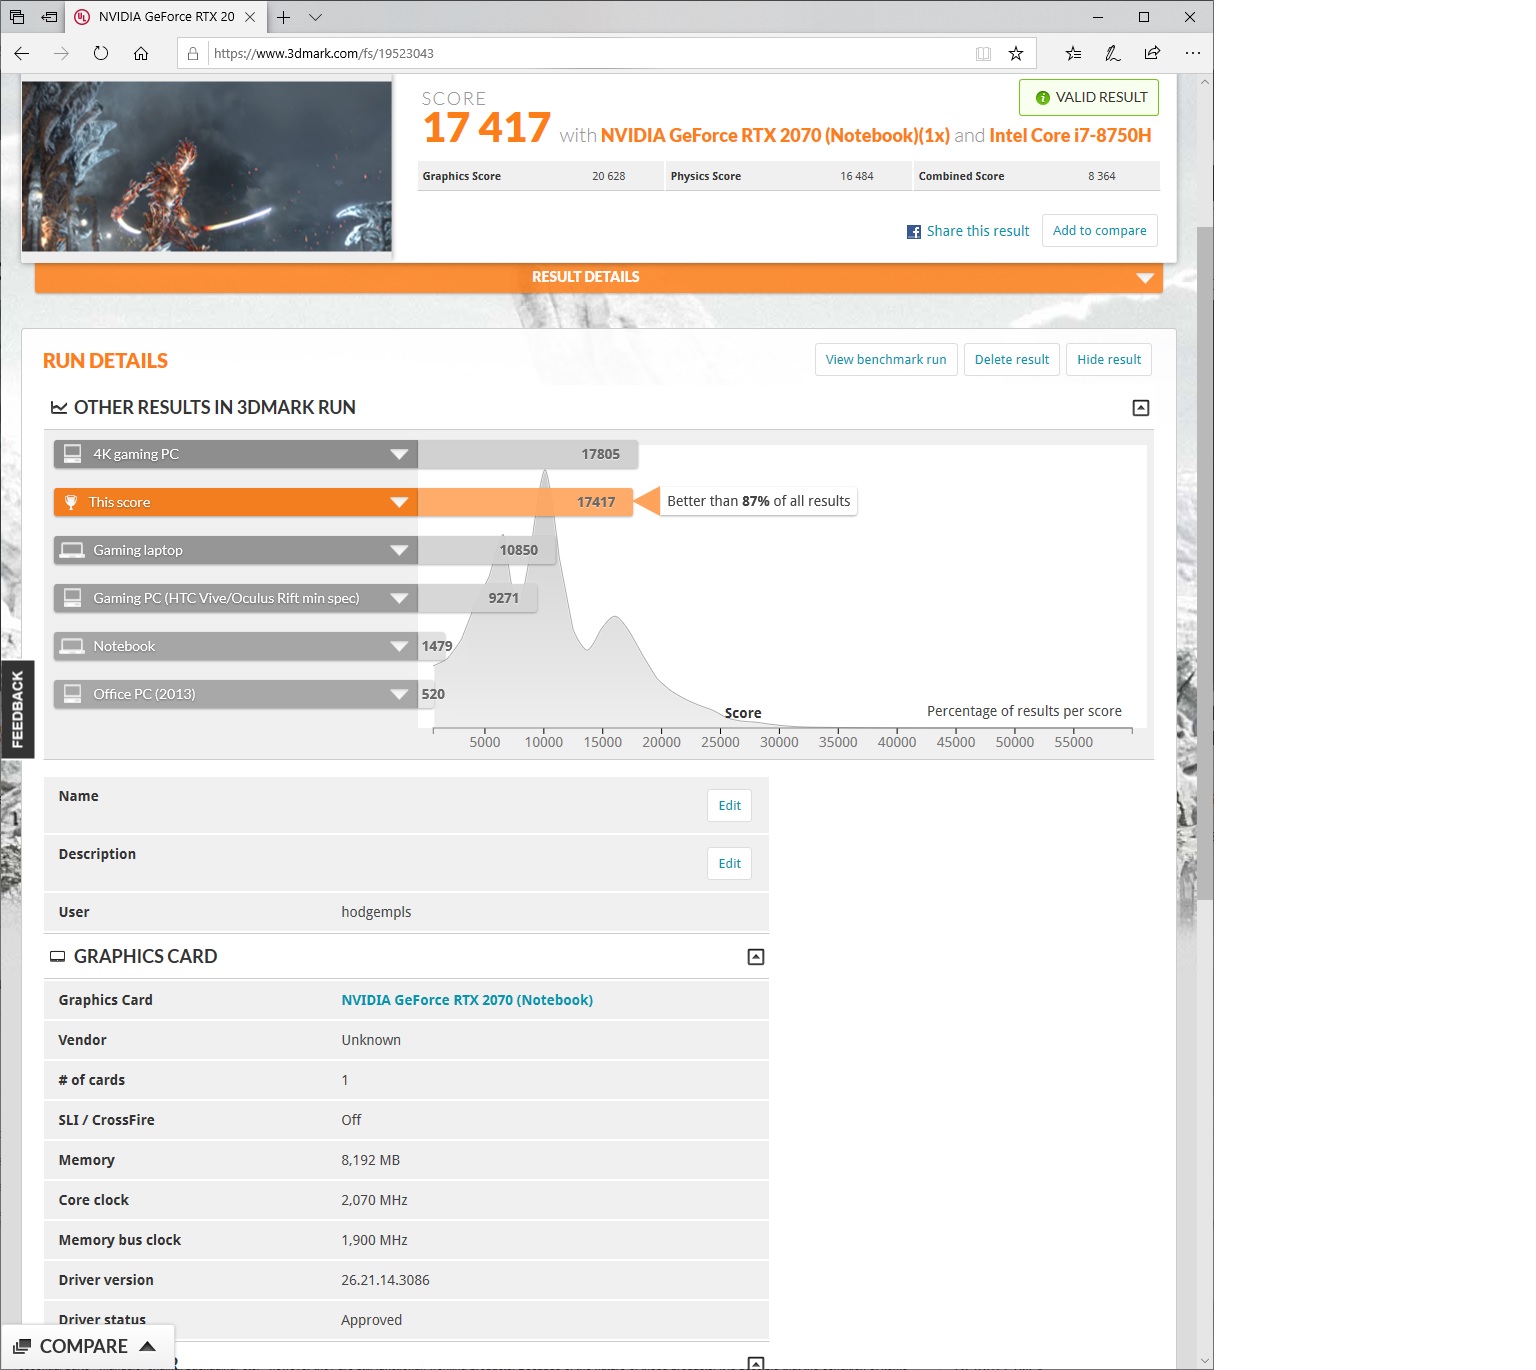
Task: Click the address bar URL field
Action: [590, 54]
